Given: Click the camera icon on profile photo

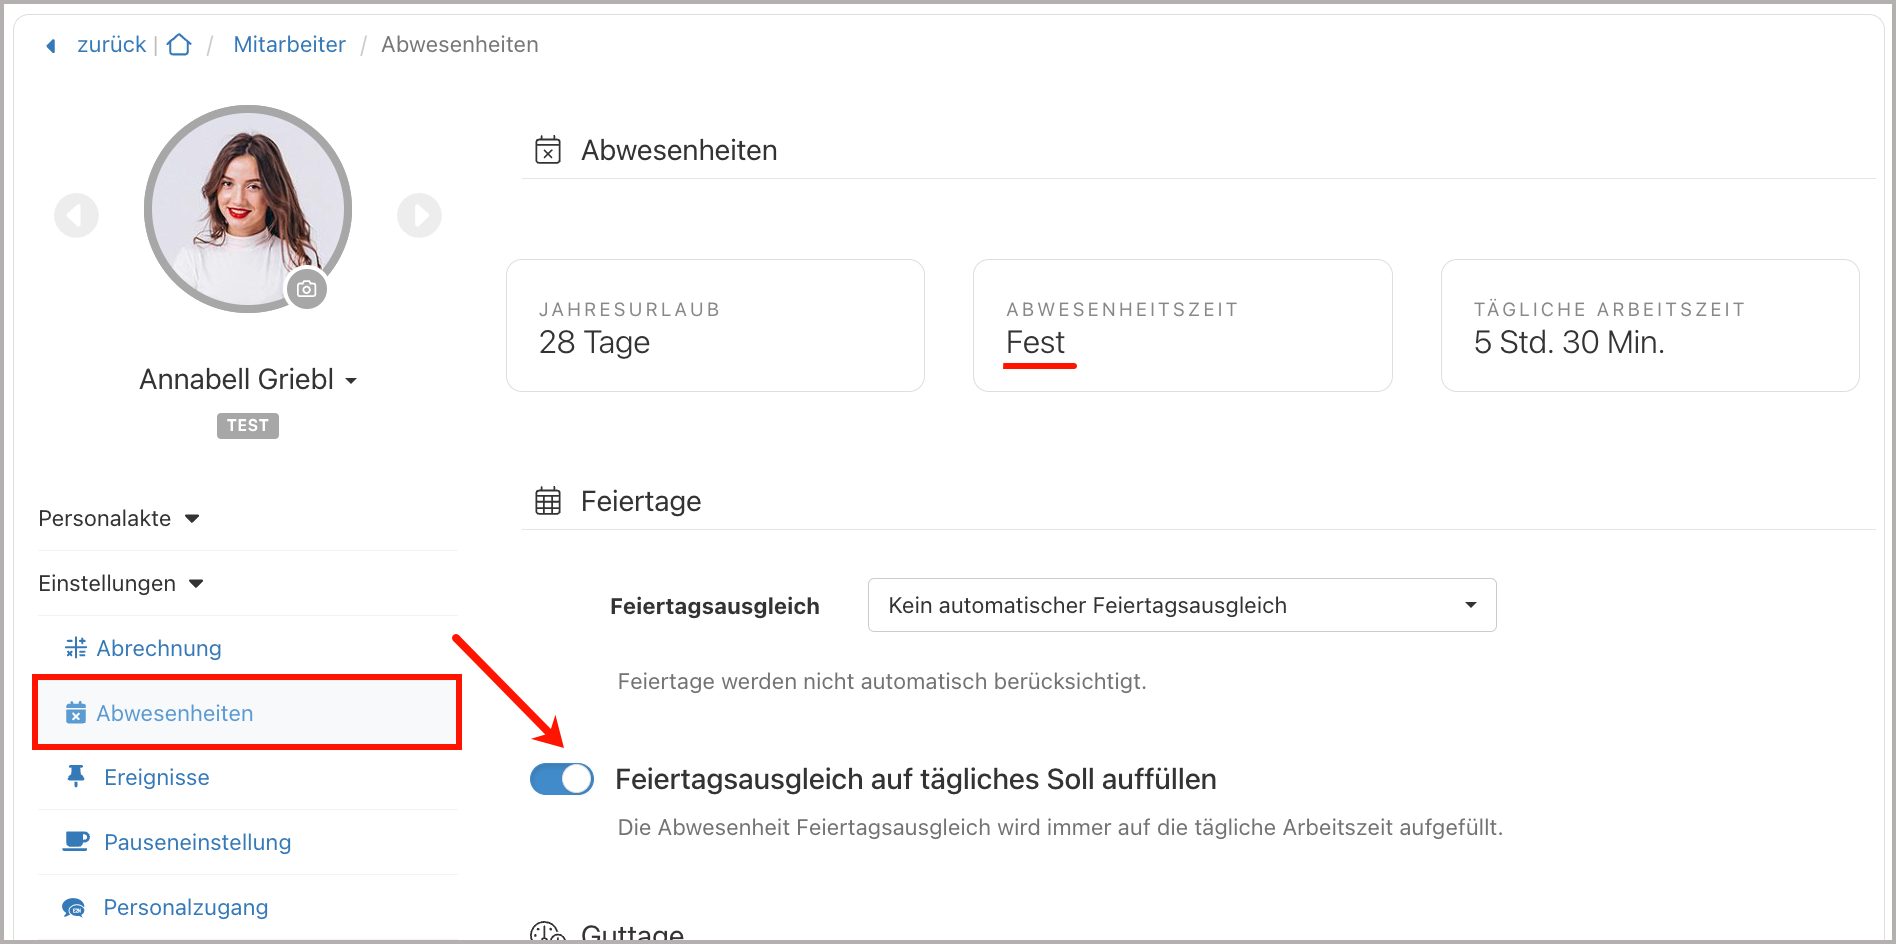Looking at the screenshot, I should click(307, 290).
